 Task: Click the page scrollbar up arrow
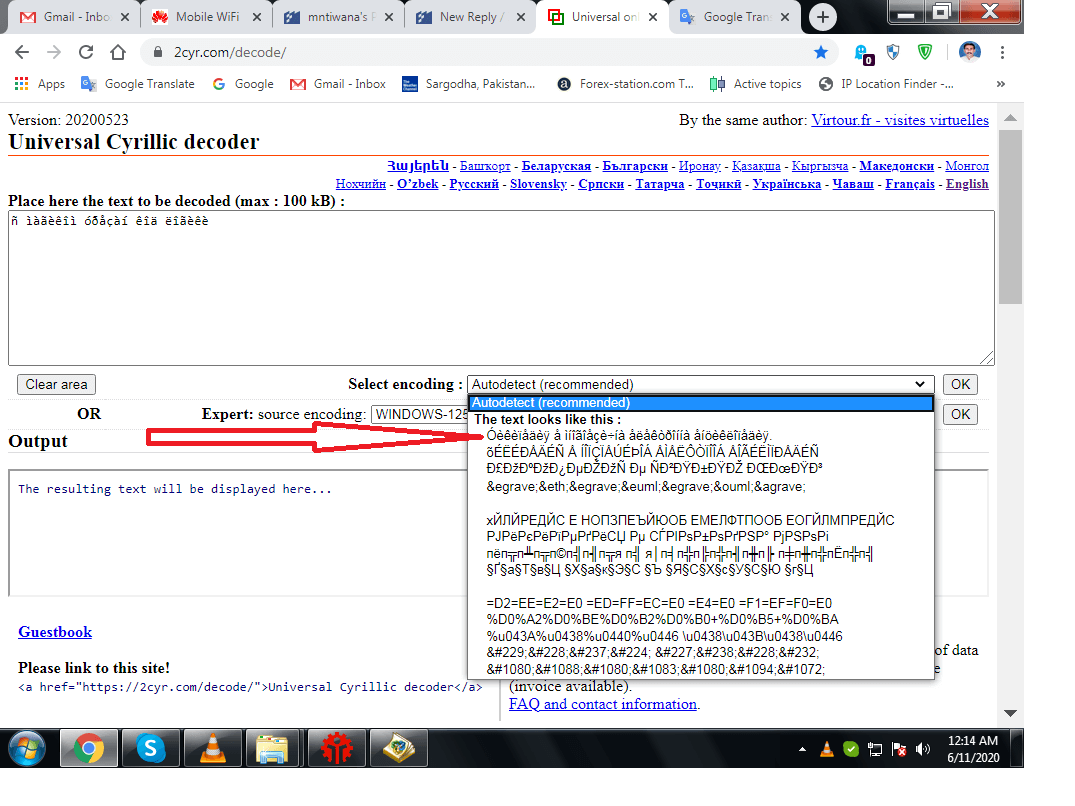pyautogui.click(x=1011, y=118)
